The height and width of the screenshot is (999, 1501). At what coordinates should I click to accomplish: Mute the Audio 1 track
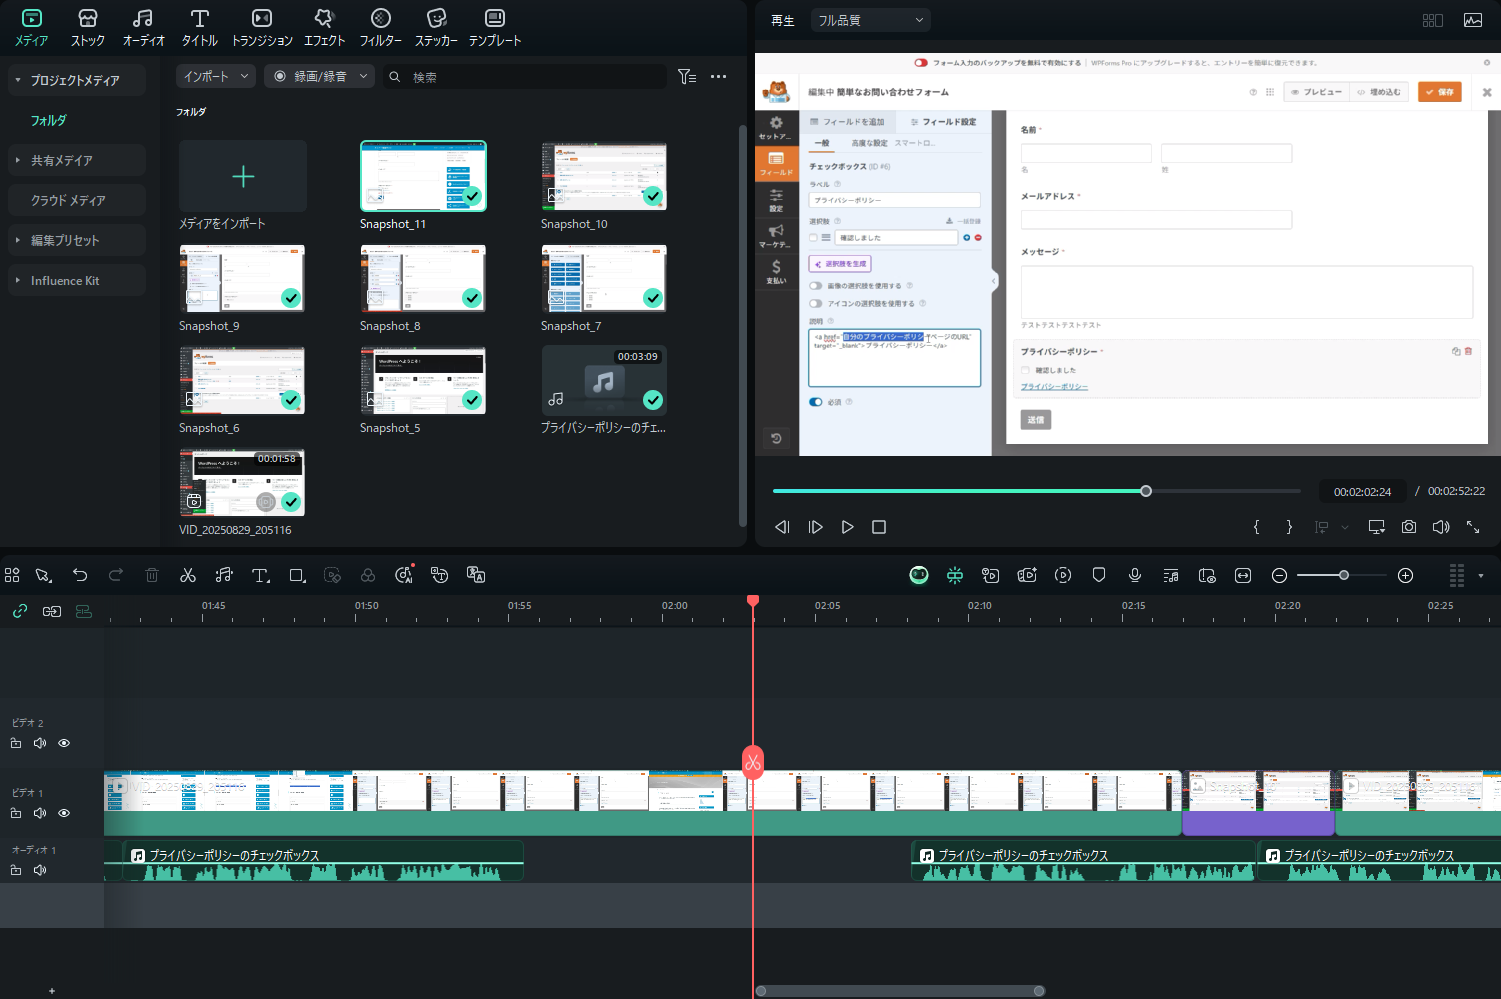pyautogui.click(x=40, y=870)
